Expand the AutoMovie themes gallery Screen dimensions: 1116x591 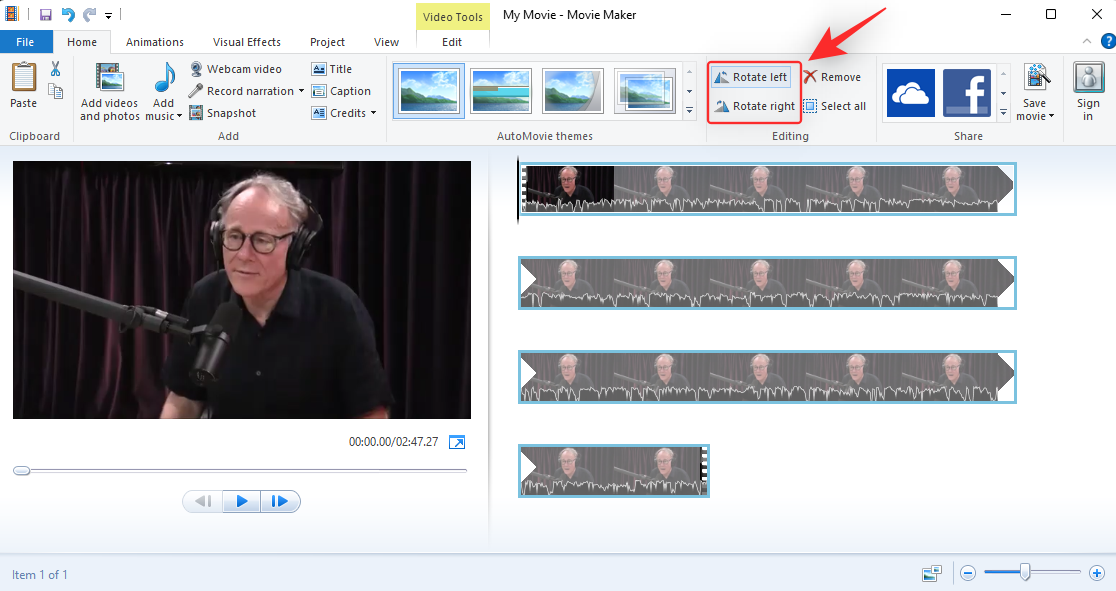(x=689, y=111)
